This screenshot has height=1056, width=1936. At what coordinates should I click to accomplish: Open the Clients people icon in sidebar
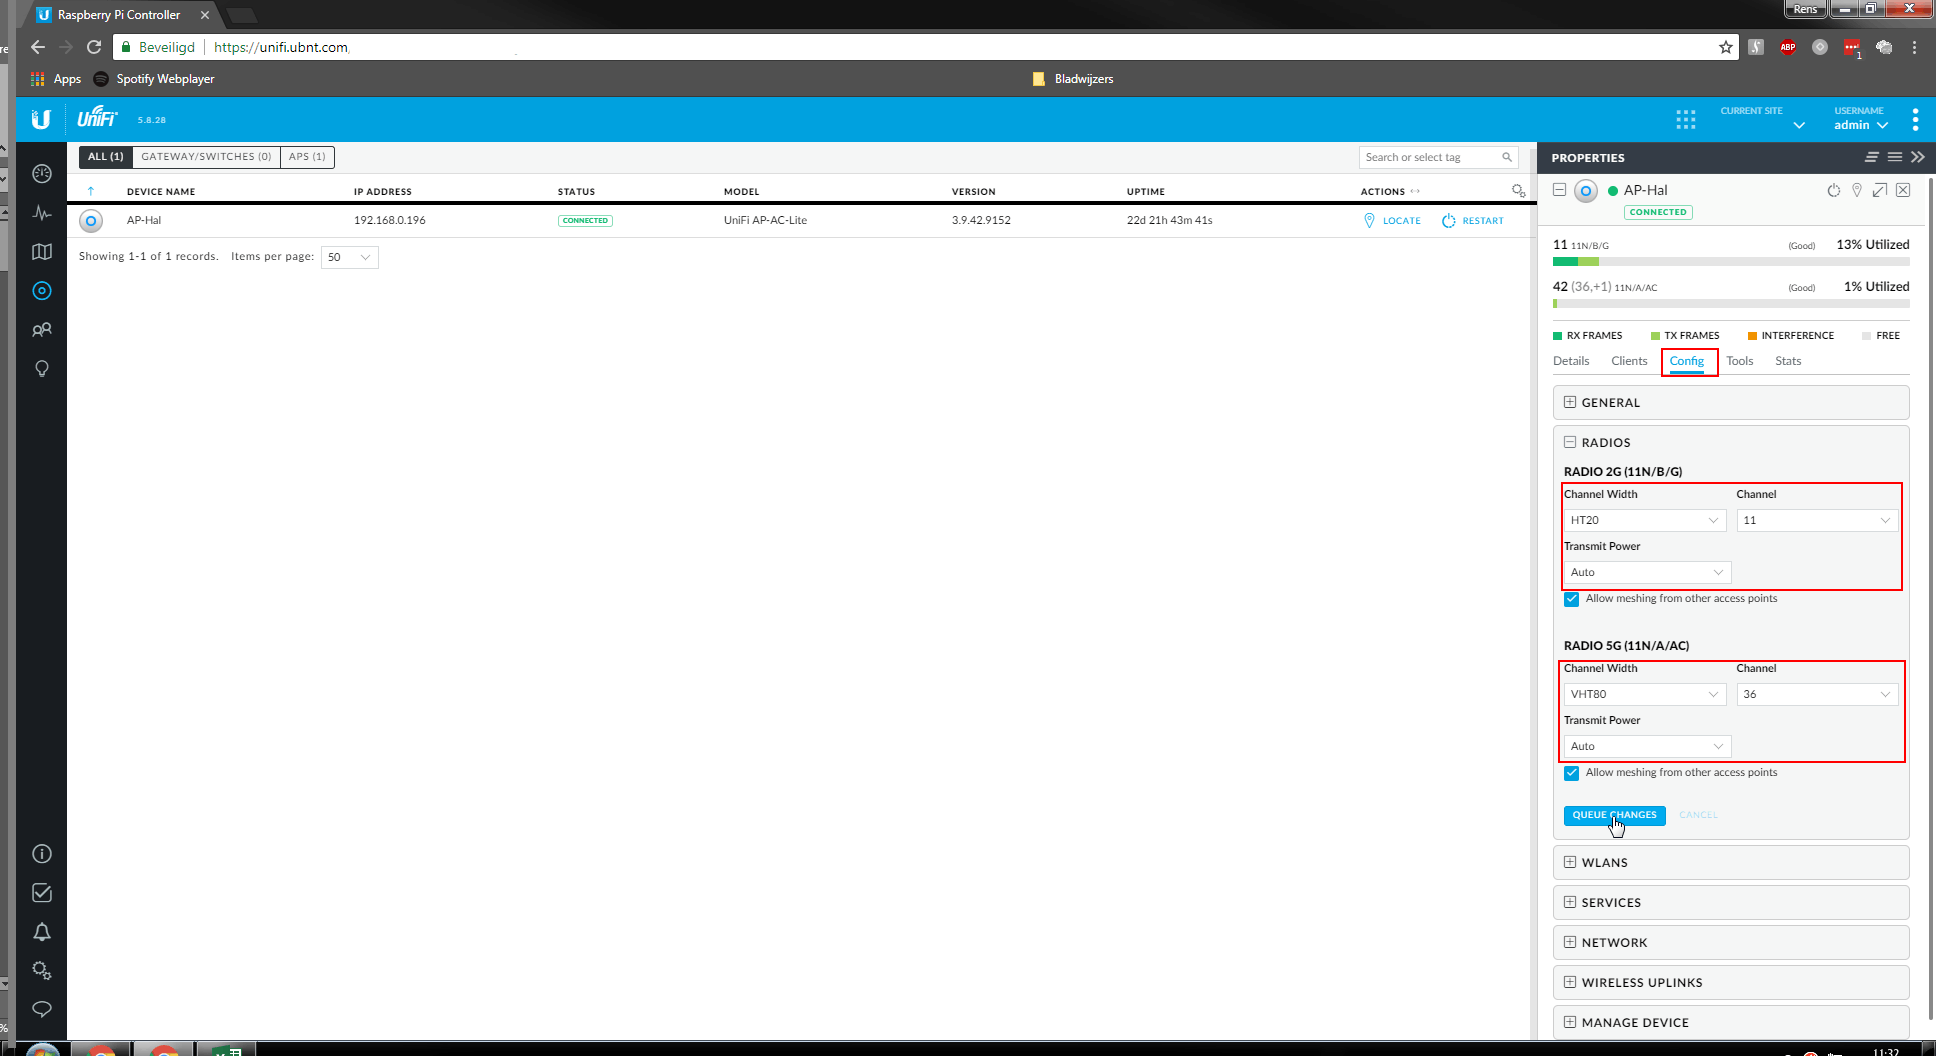pyautogui.click(x=42, y=330)
